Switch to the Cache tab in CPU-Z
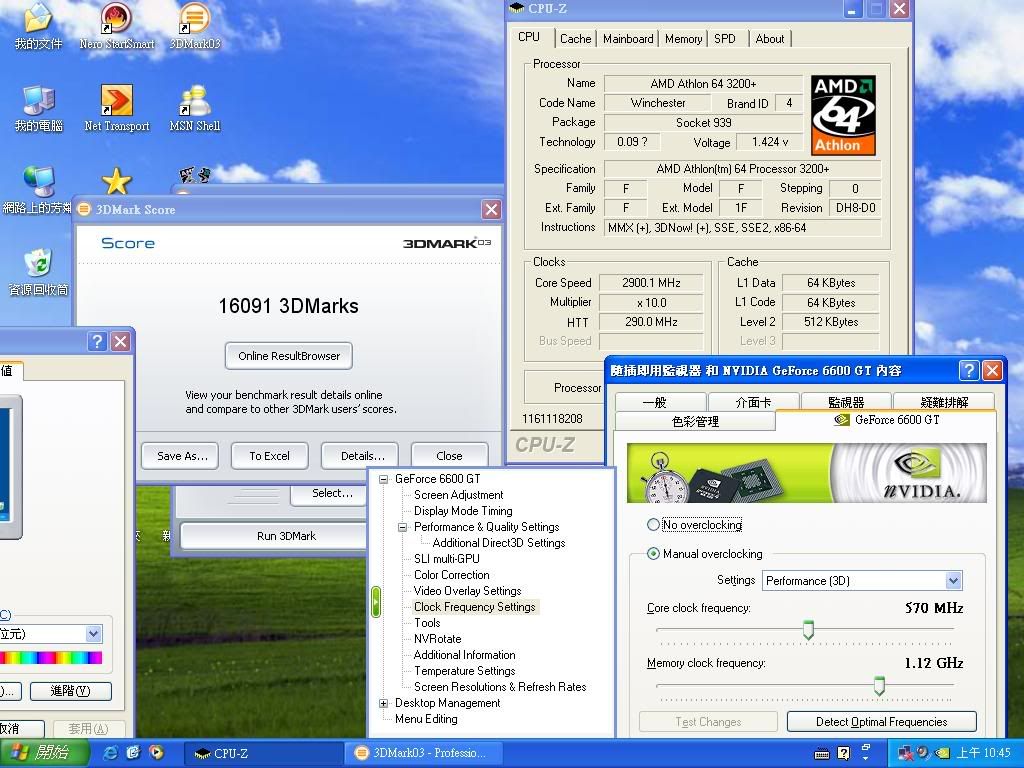The height and width of the screenshot is (768, 1024). pyautogui.click(x=575, y=39)
